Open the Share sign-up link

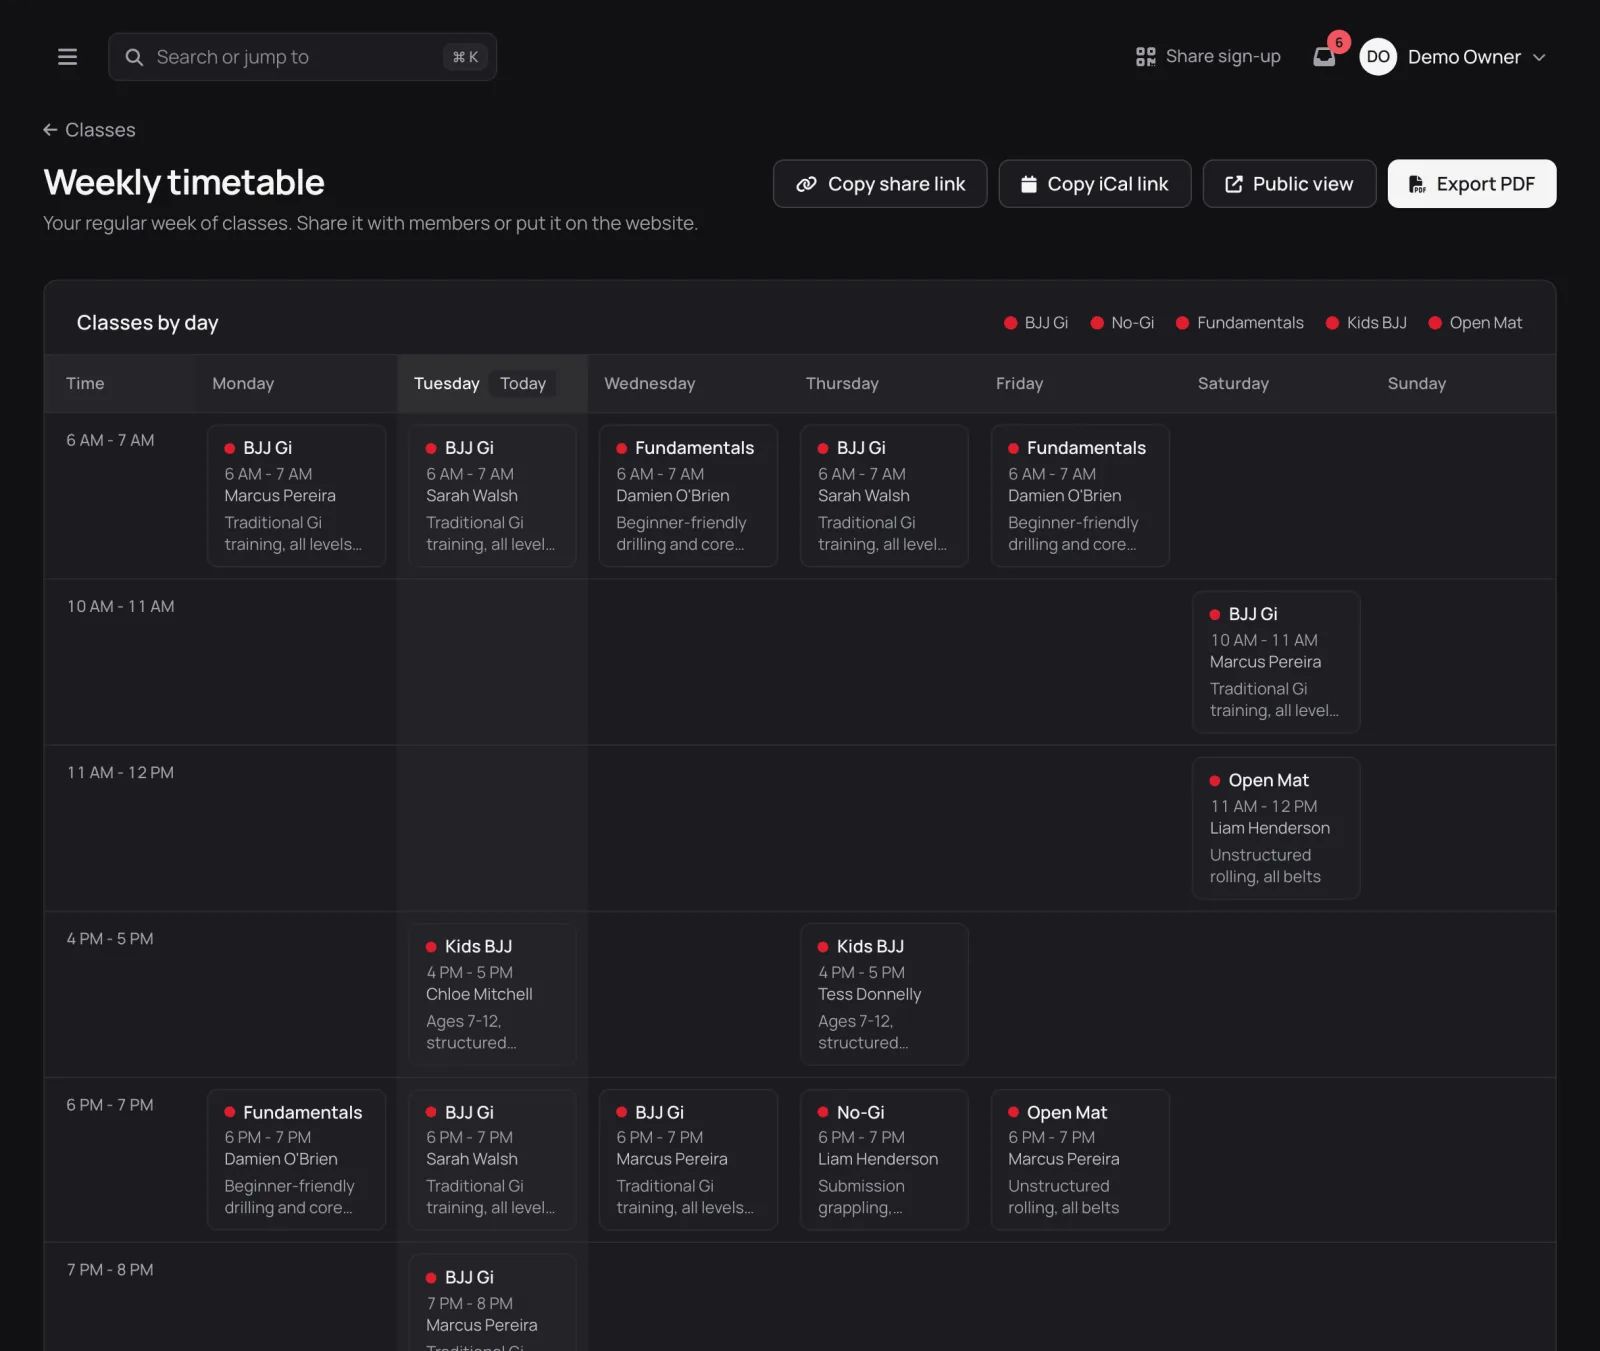point(1208,57)
